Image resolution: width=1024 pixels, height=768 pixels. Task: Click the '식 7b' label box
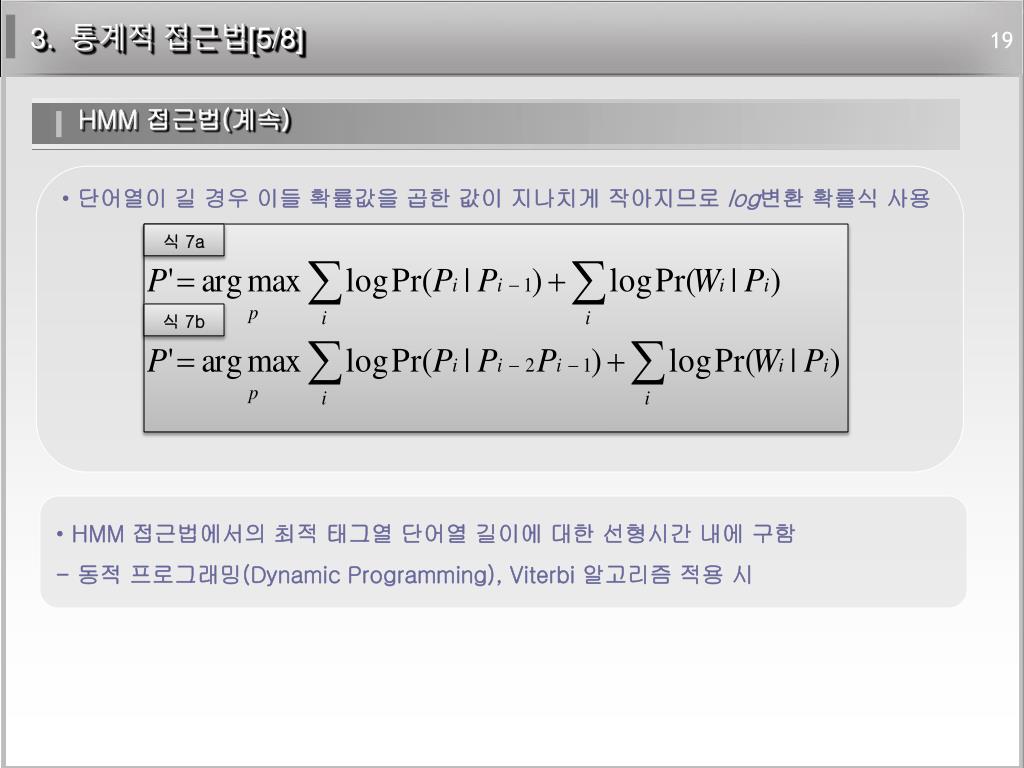[184, 321]
